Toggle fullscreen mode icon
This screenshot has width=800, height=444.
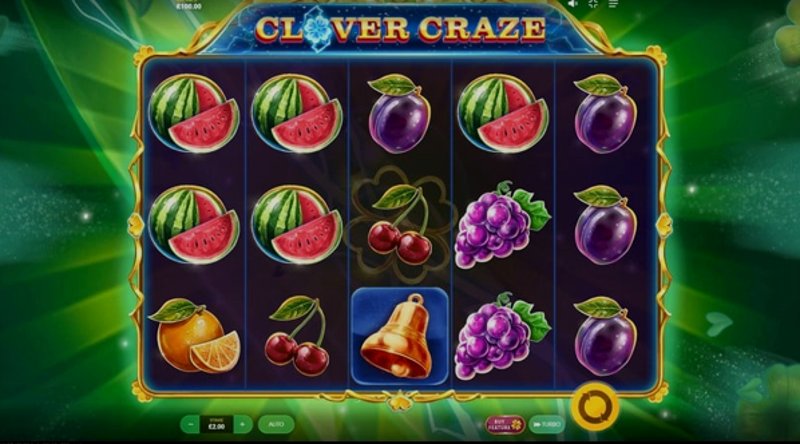[593, 4]
